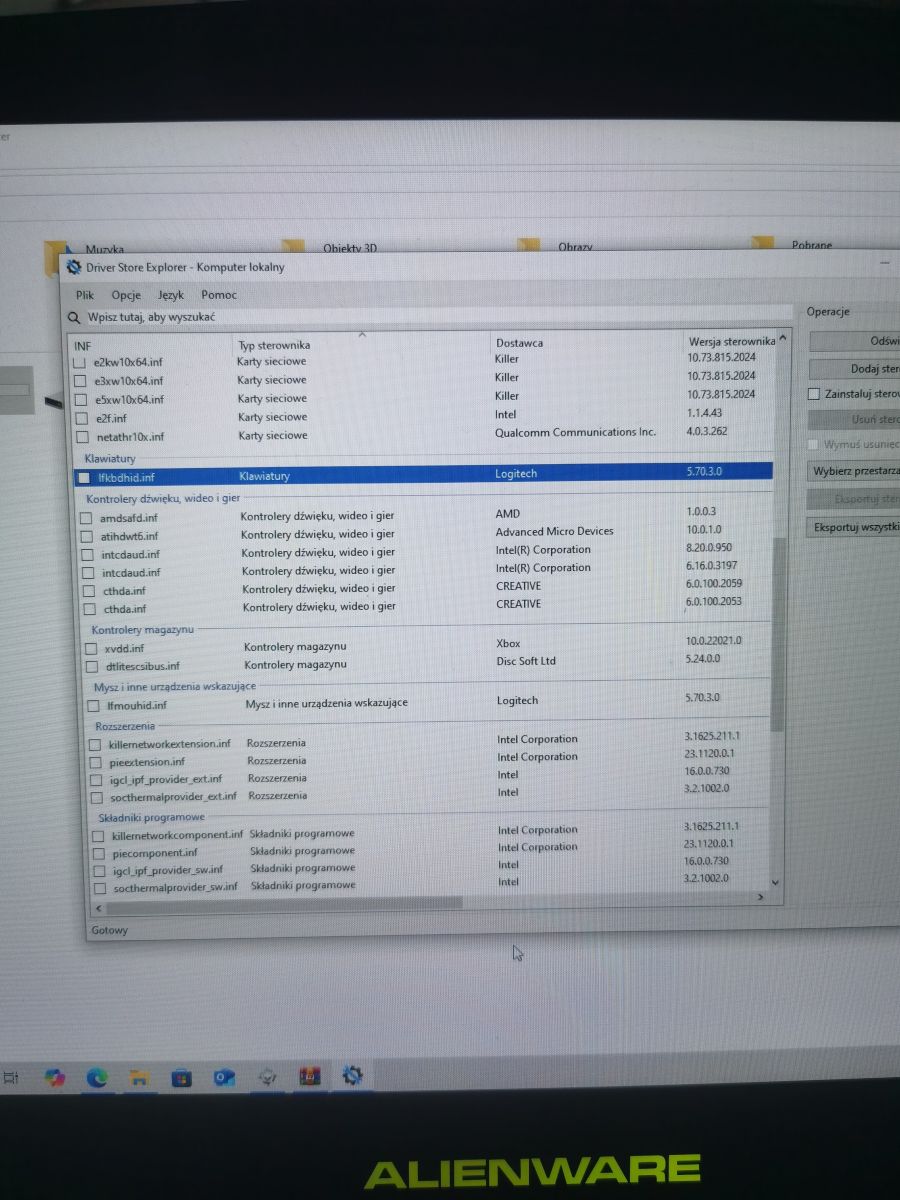
Task: Open Microsoft Store from the taskbar
Action: point(181,1077)
